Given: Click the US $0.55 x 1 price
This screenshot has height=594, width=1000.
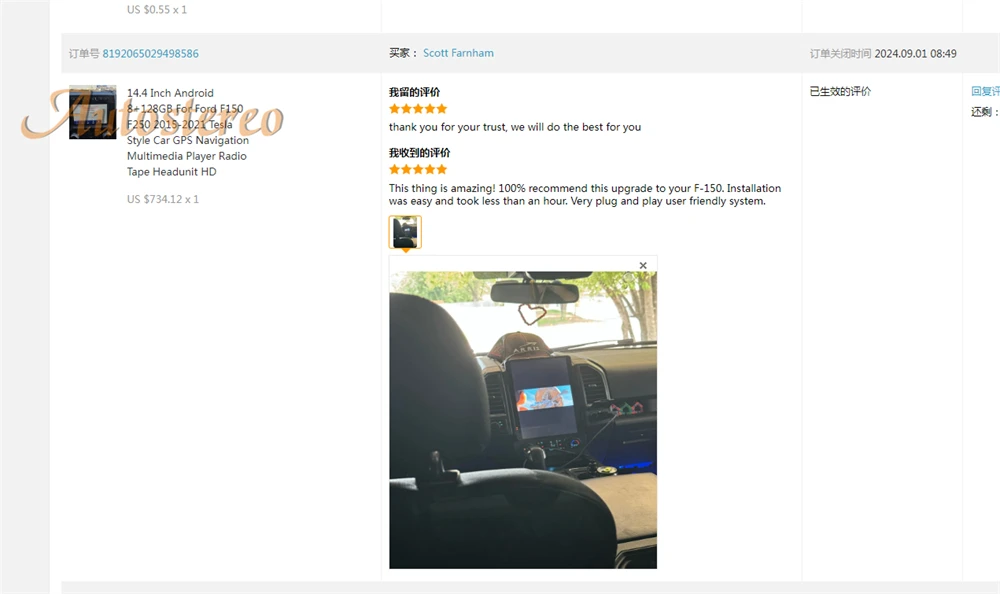Looking at the screenshot, I should 157,10.
